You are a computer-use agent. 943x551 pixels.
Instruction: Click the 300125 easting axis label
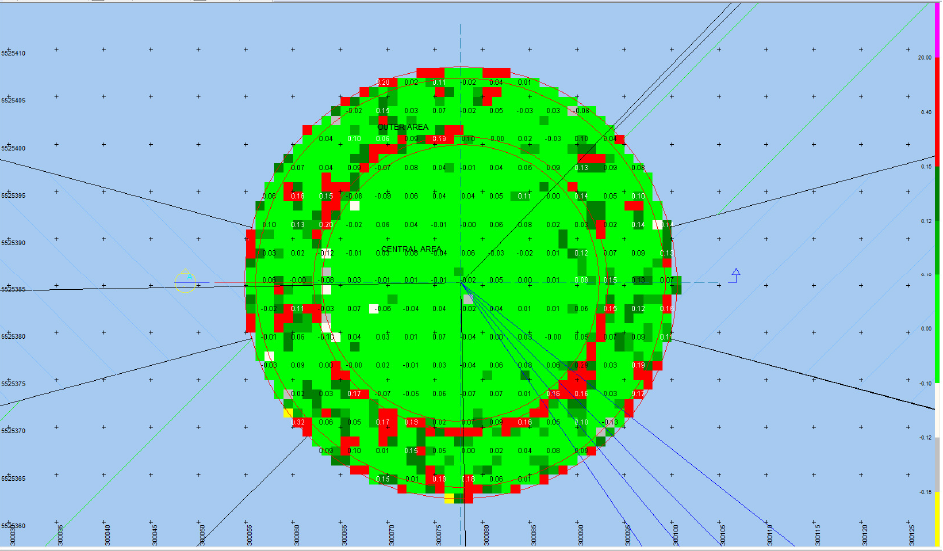coord(914,535)
